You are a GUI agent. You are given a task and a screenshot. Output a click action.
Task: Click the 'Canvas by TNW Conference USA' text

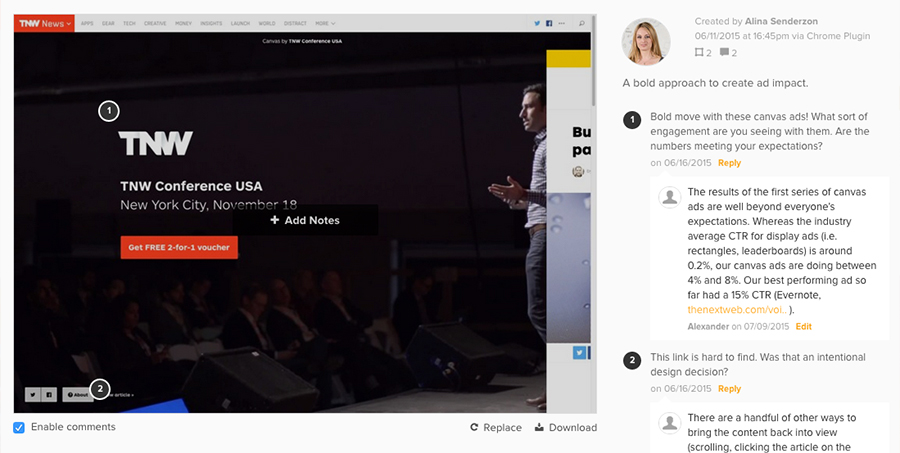302,41
